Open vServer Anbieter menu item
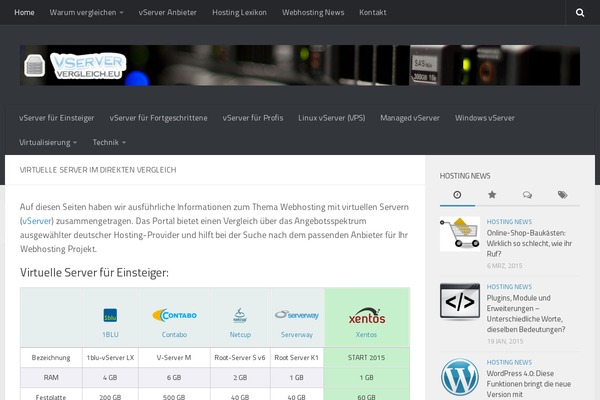The image size is (600, 400). pyautogui.click(x=168, y=13)
